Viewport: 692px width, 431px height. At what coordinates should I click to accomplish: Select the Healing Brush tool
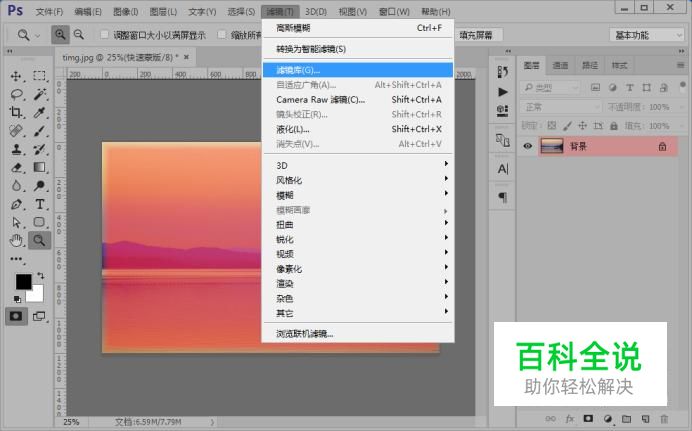point(16,131)
